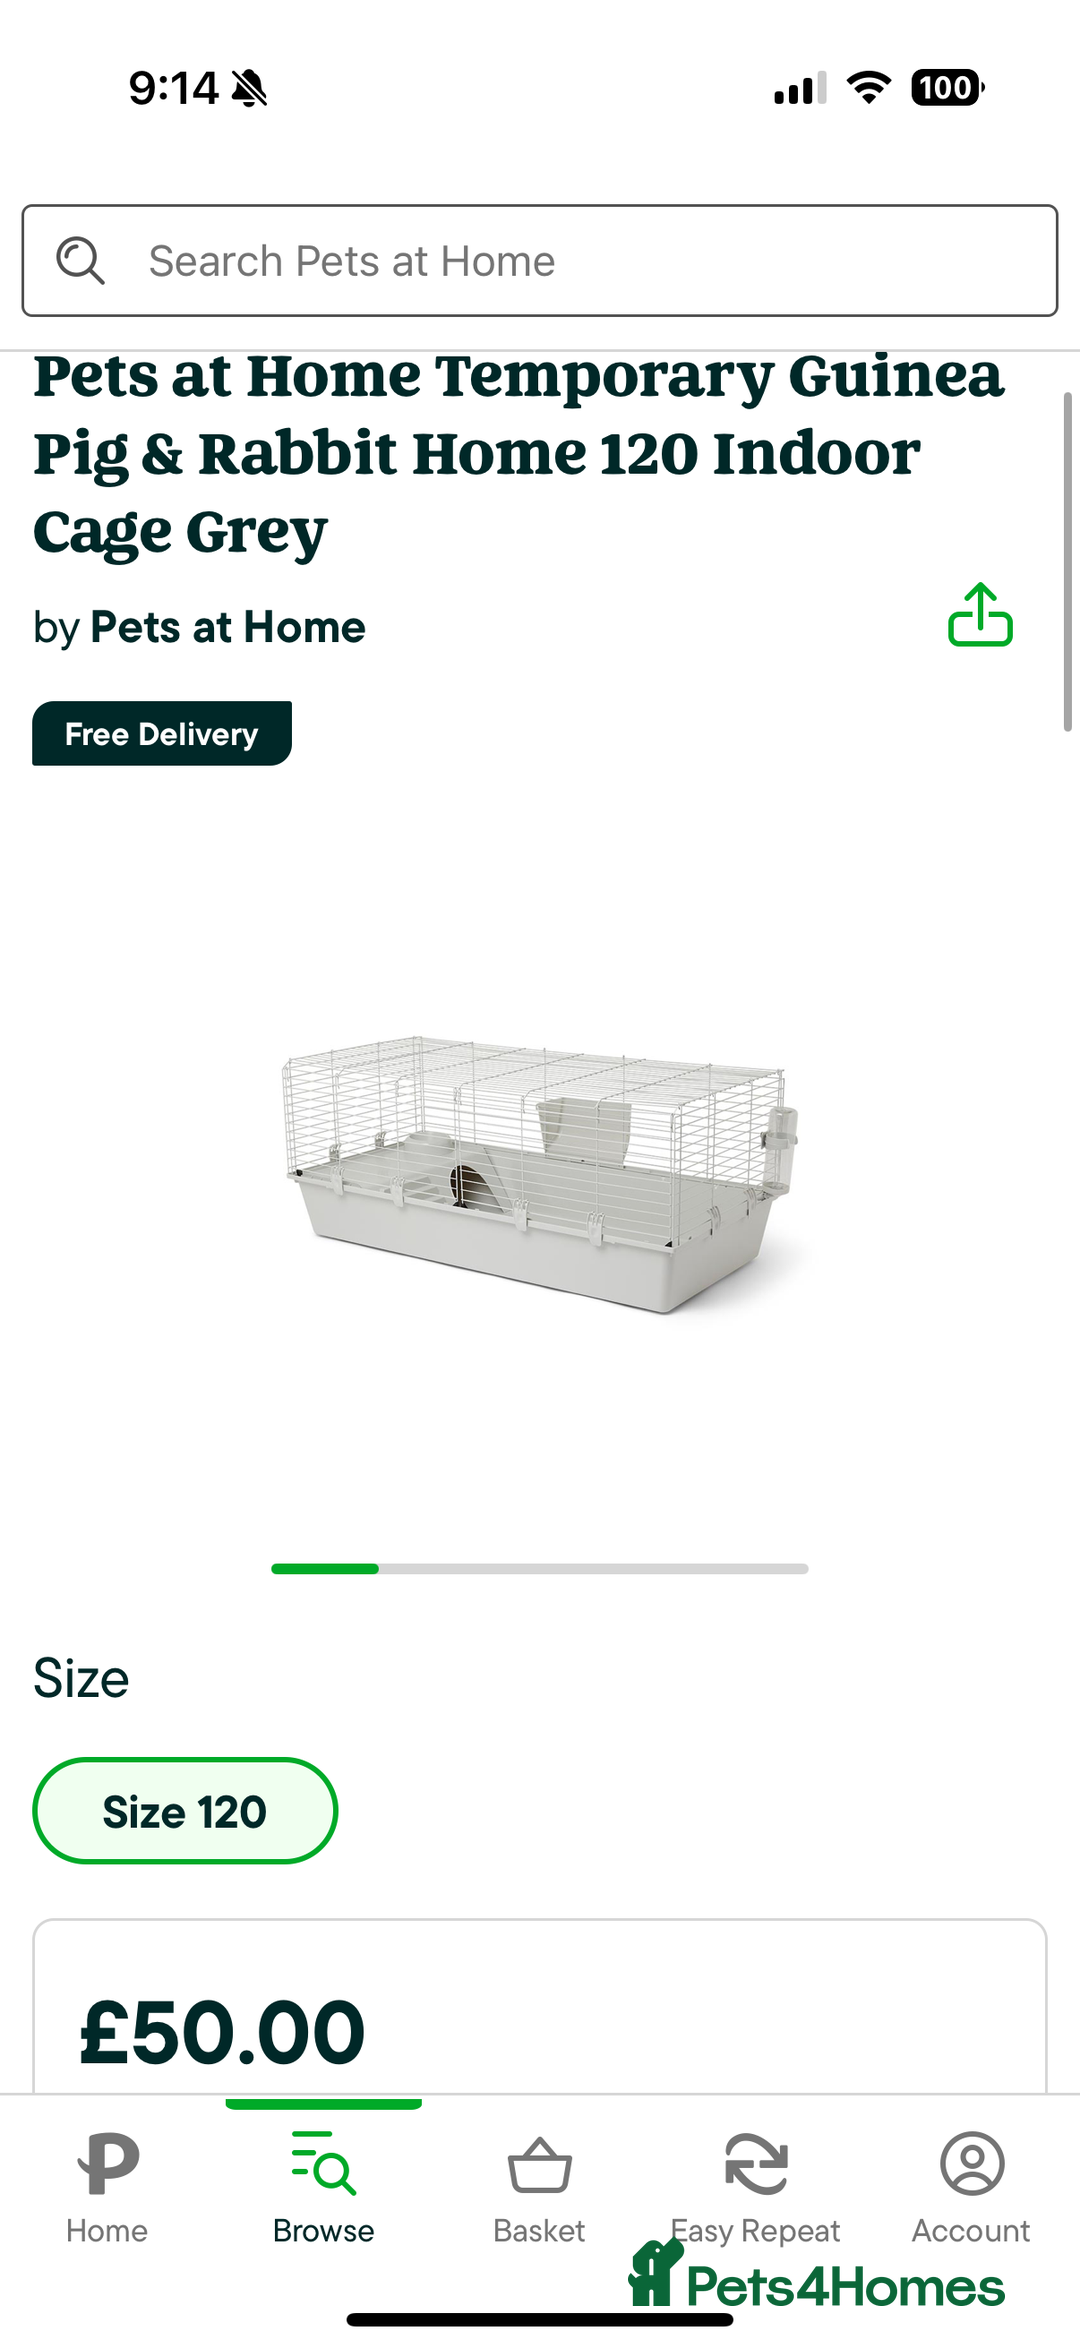Select the Size 120 option
Screen dimensions: 1080x2348
pyautogui.click(x=185, y=1811)
